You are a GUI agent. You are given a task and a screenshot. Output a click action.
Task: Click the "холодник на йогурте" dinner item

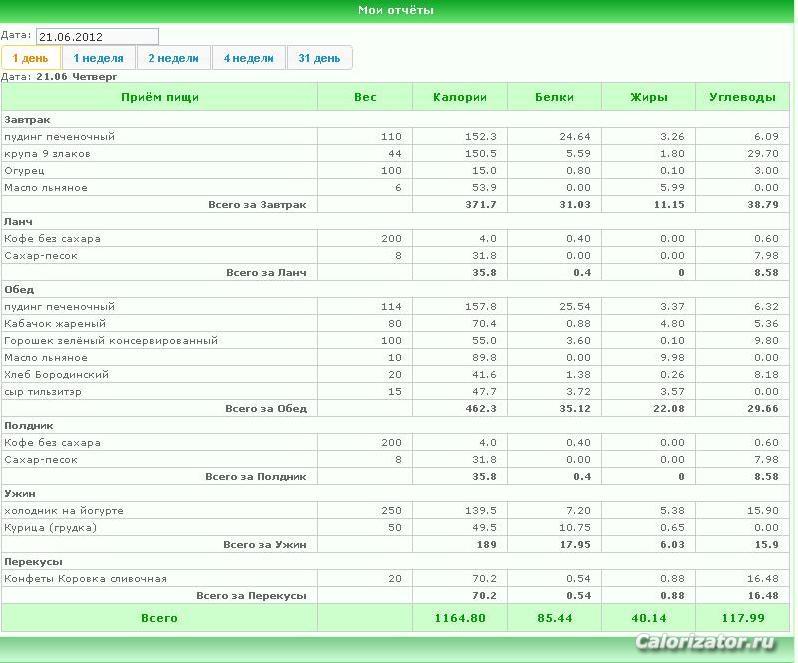click(64, 511)
